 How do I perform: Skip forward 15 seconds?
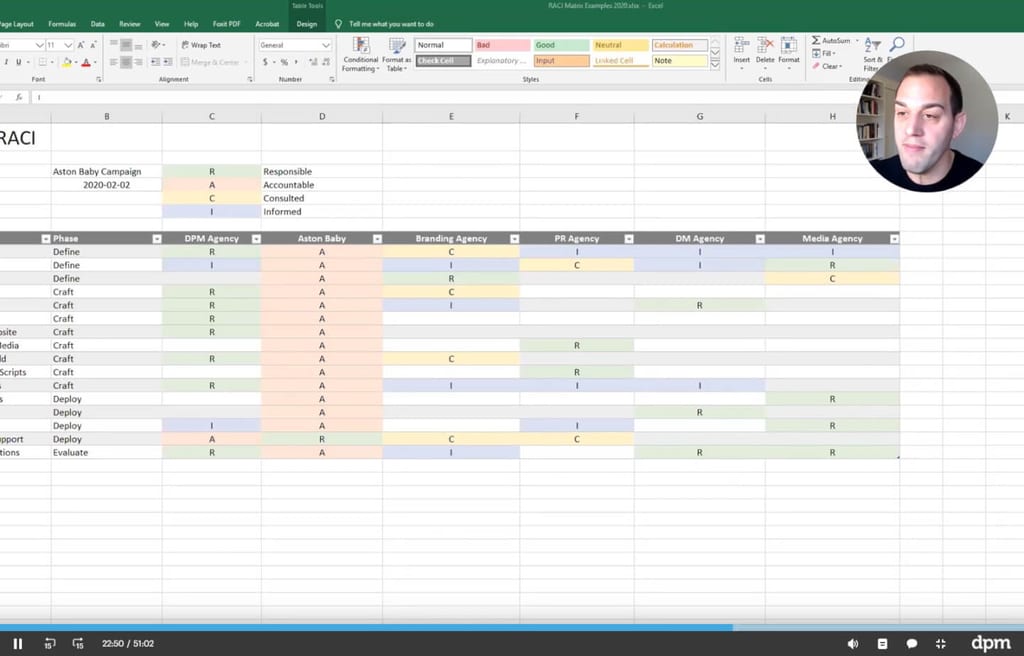[x=78, y=644]
